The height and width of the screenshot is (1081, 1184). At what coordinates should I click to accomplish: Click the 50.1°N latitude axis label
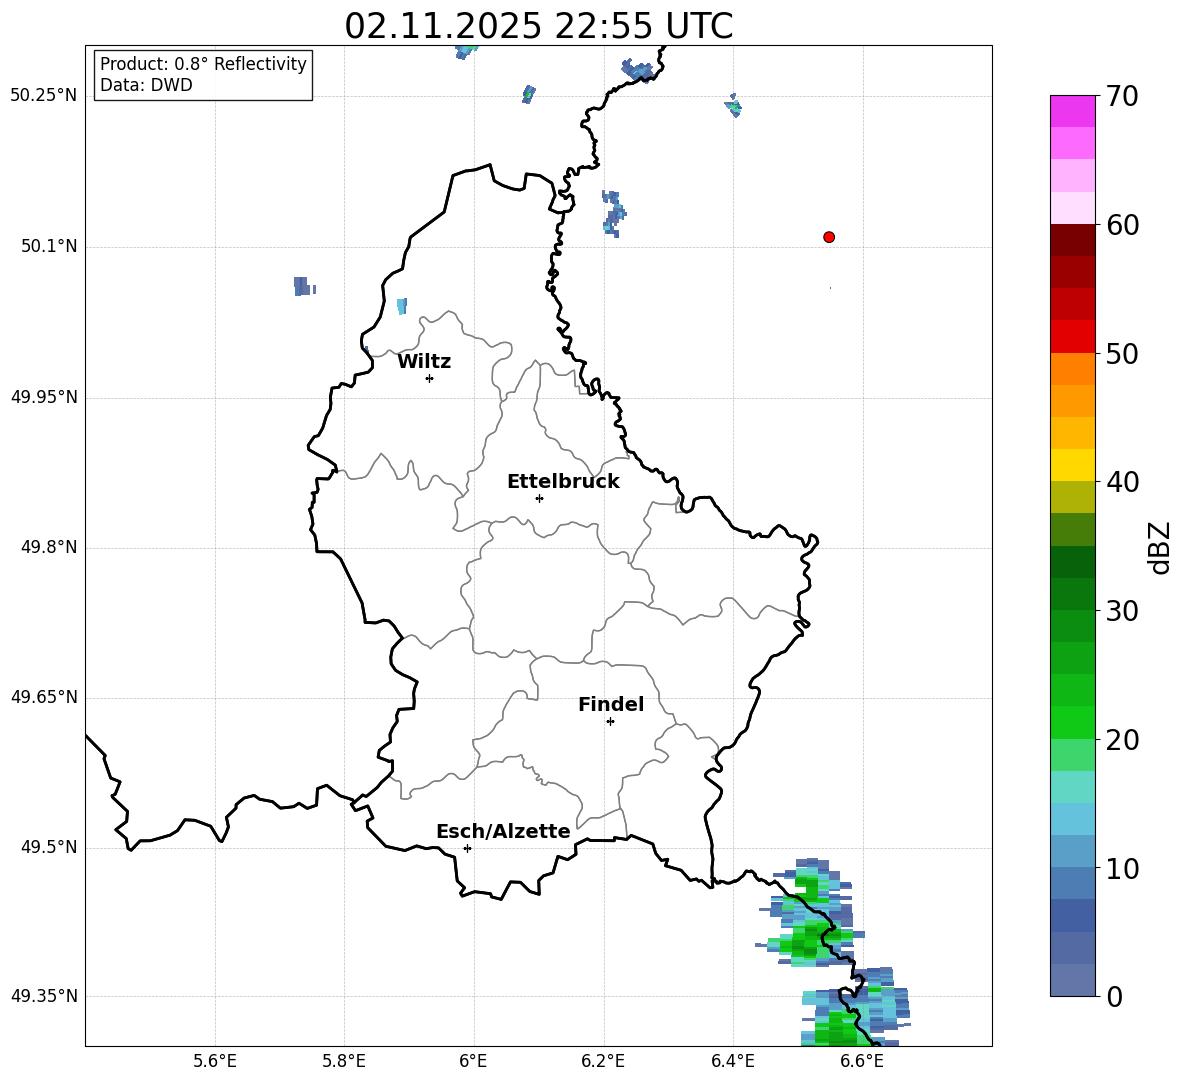point(44,246)
